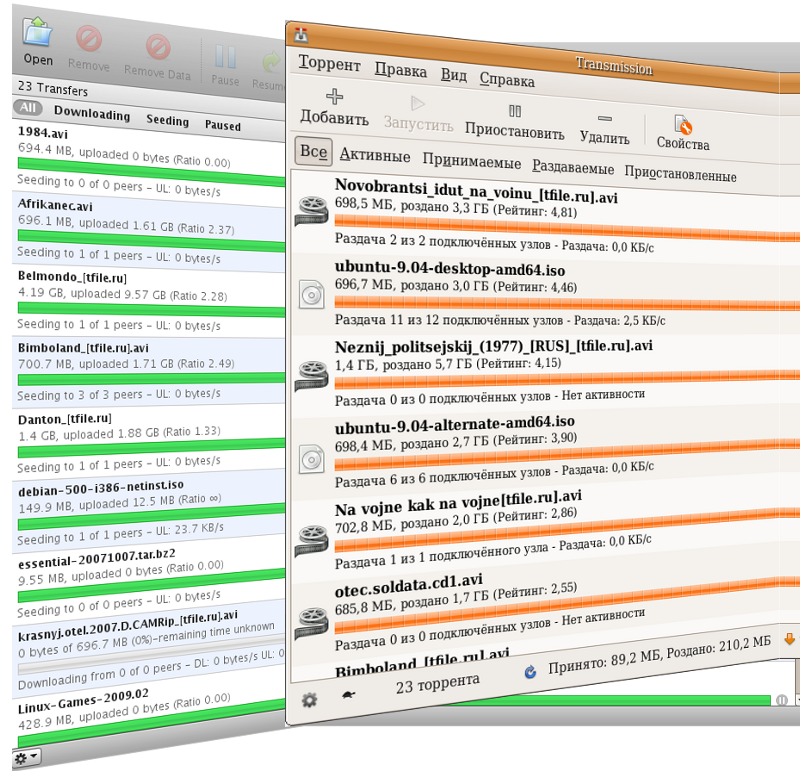Select Downloading filter in Mac window
The image size is (800, 771).
click(x=92, y=113)
